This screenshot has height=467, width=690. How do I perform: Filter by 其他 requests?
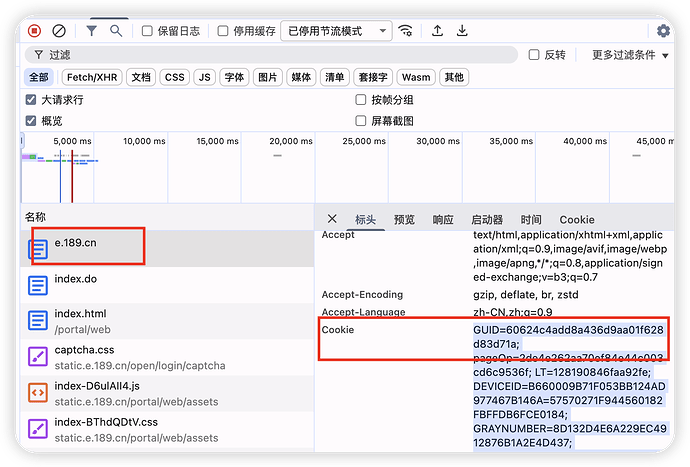pos(454,77)
